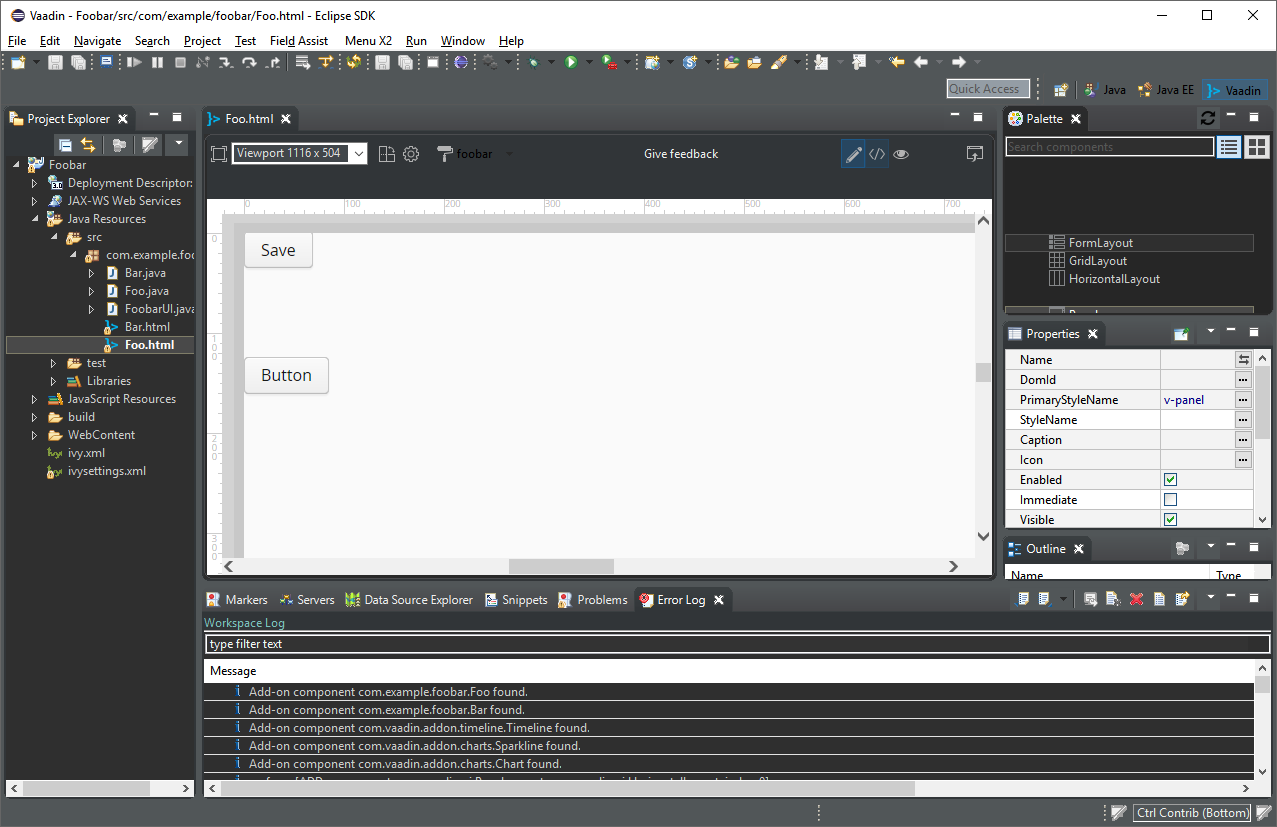Switch Palette to grid view
The width and height of the screenshot is (1277, 827).
pyautogui.click(x=1256, y=147)
